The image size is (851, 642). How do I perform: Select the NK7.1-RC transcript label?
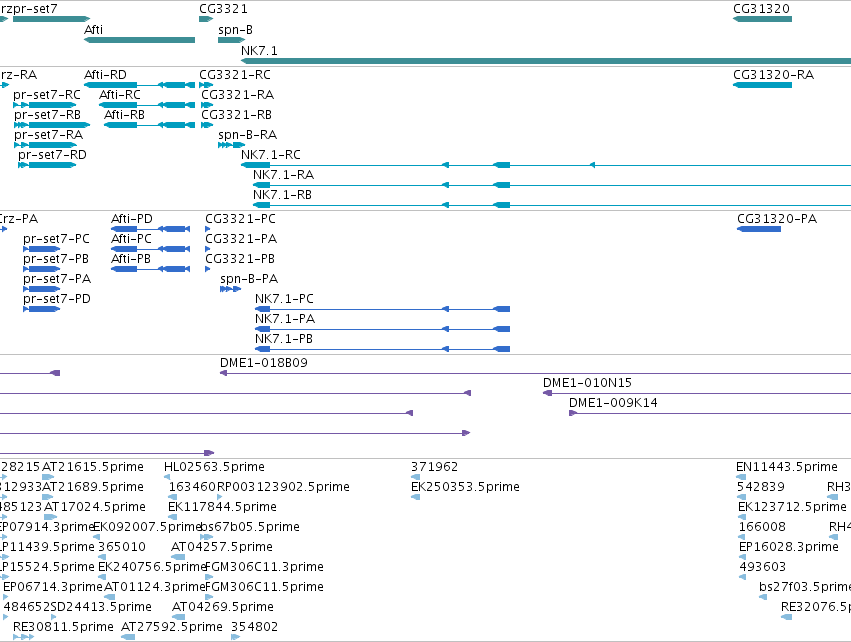(x=271, y=155)
